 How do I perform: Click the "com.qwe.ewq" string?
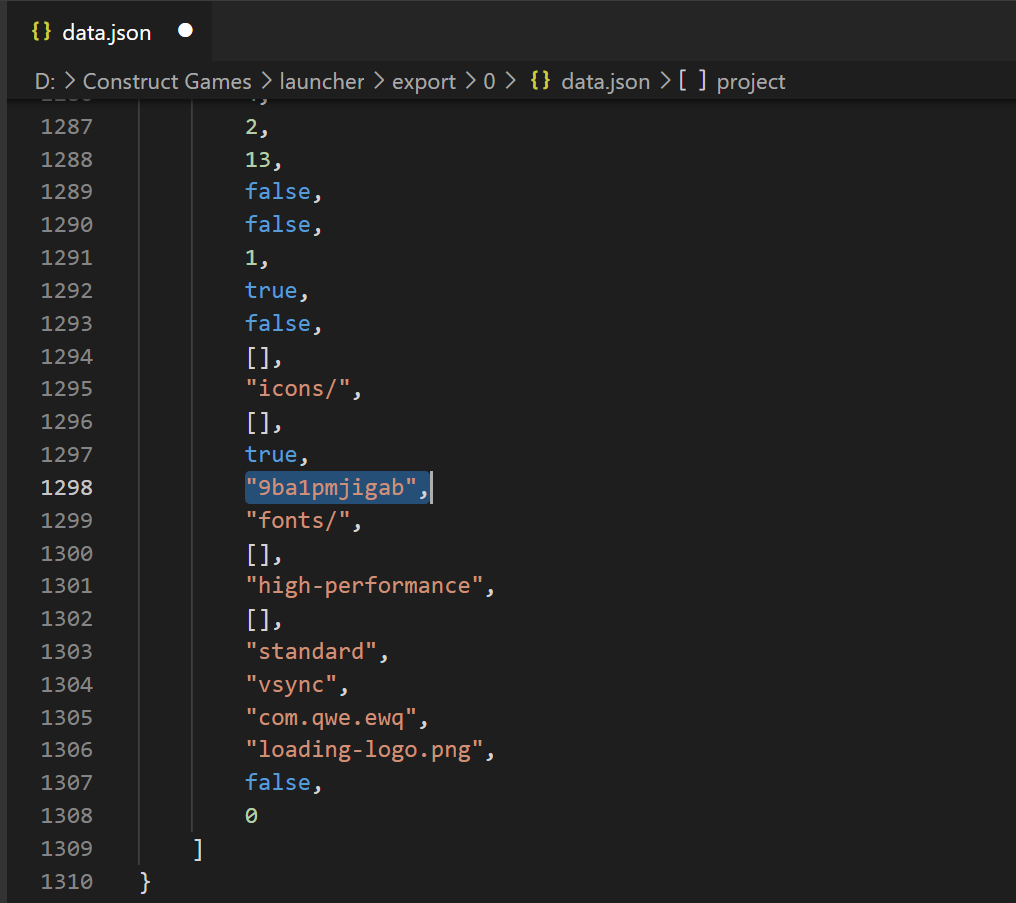331,718
